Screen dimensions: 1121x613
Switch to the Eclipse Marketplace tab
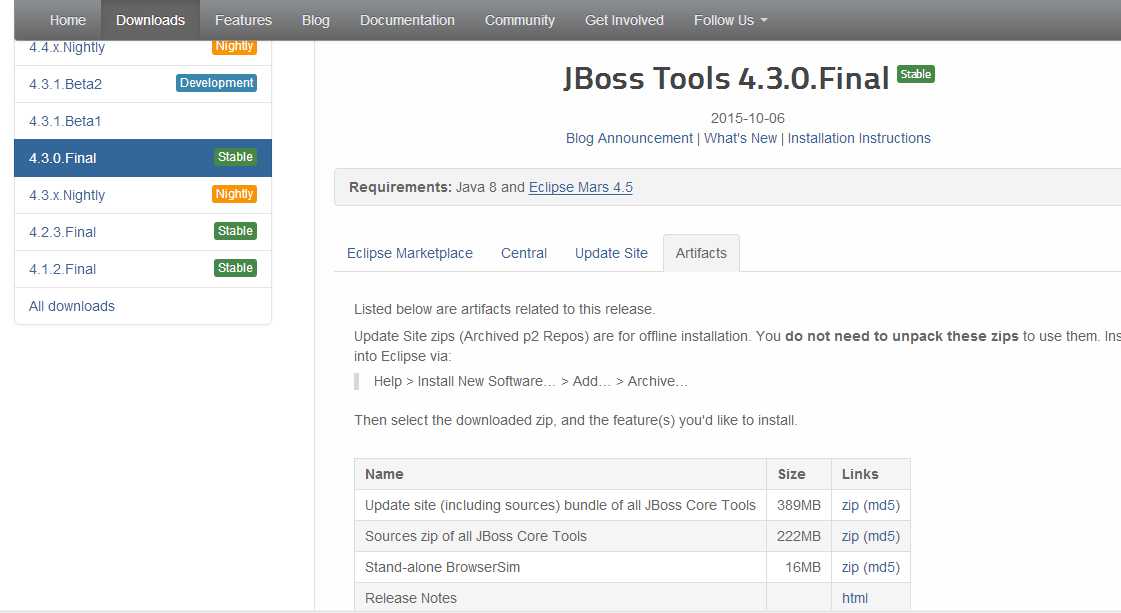point(410,253)
